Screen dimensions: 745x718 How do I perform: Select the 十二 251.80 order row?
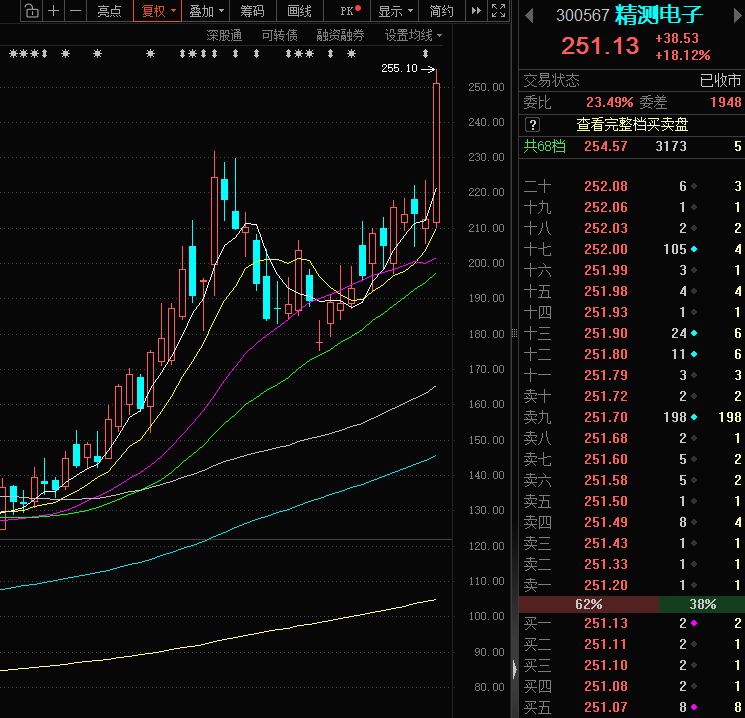pyautogui.click(x=632, y=354)
